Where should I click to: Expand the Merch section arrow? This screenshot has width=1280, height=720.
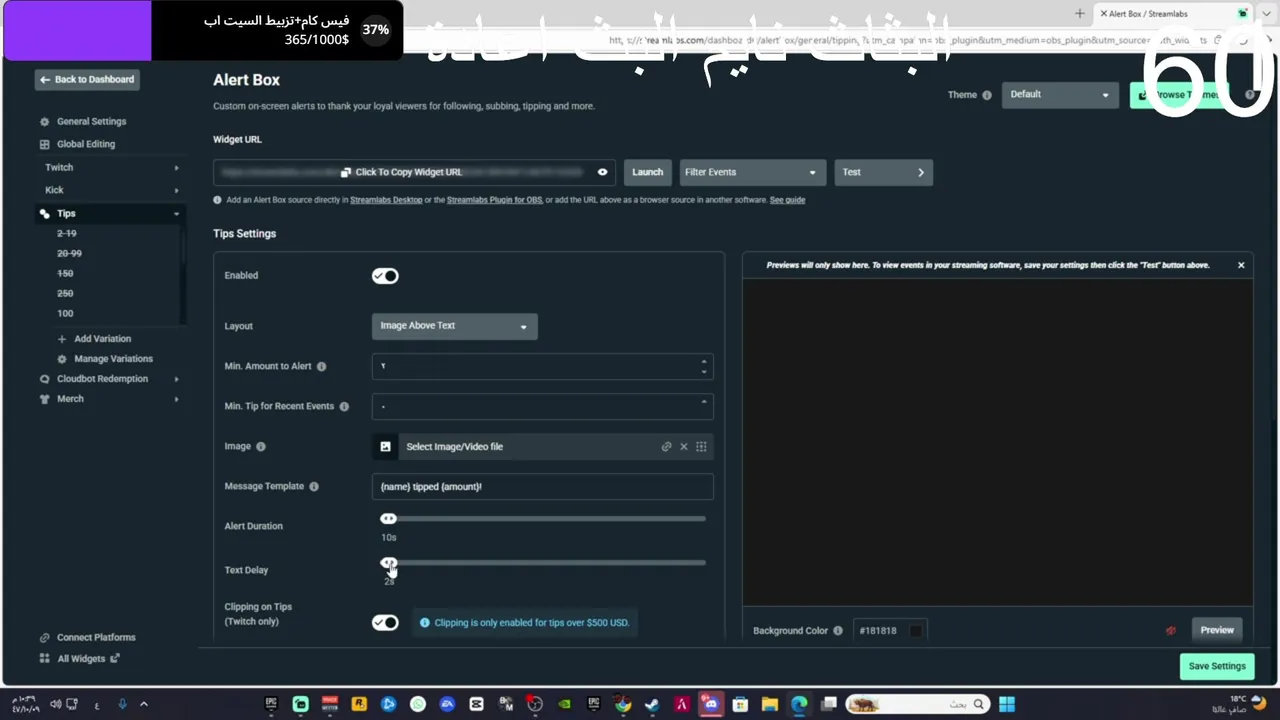(x=176, y=399)
